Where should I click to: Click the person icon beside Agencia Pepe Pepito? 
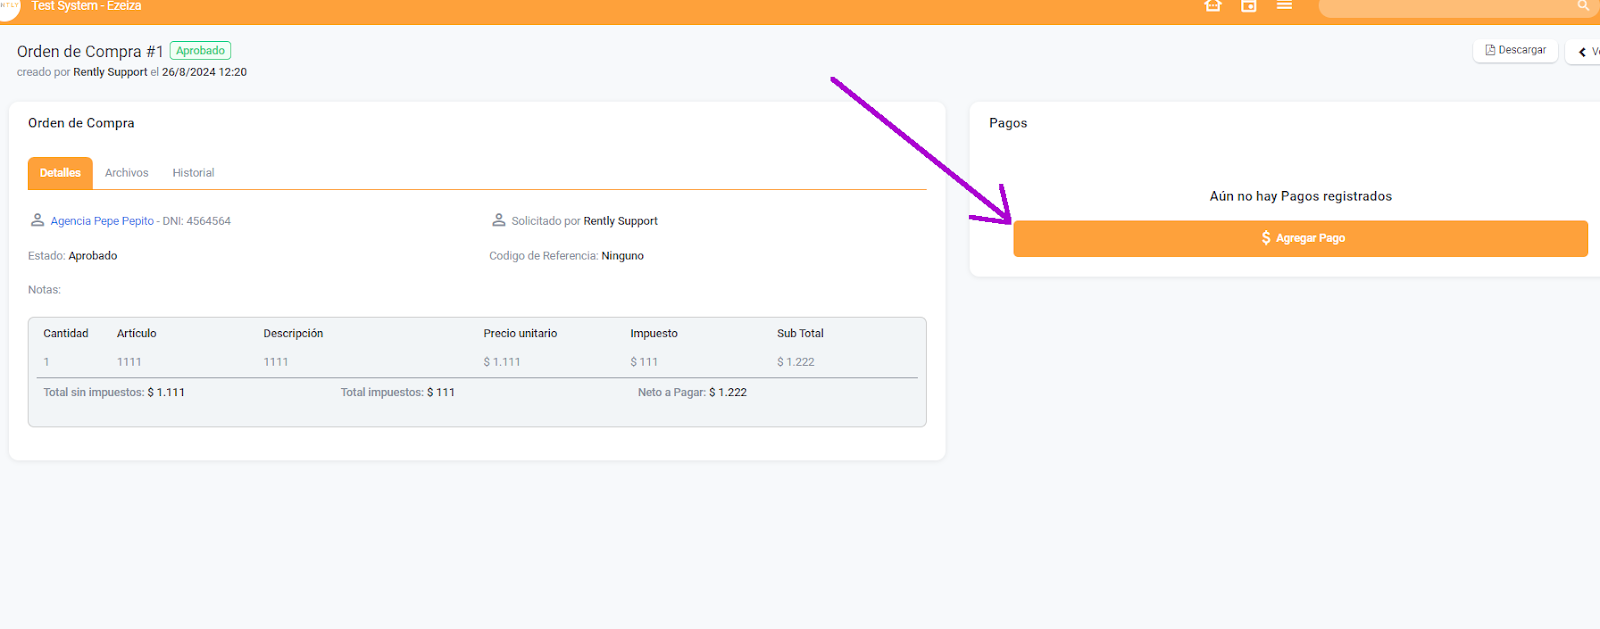37,220
